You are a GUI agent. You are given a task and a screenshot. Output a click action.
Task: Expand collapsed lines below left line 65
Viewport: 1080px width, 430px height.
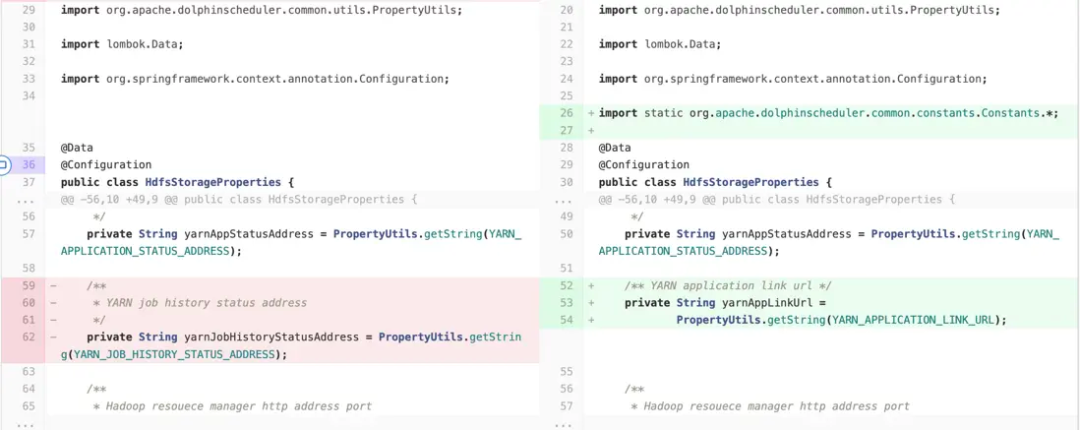click(23, 424)
